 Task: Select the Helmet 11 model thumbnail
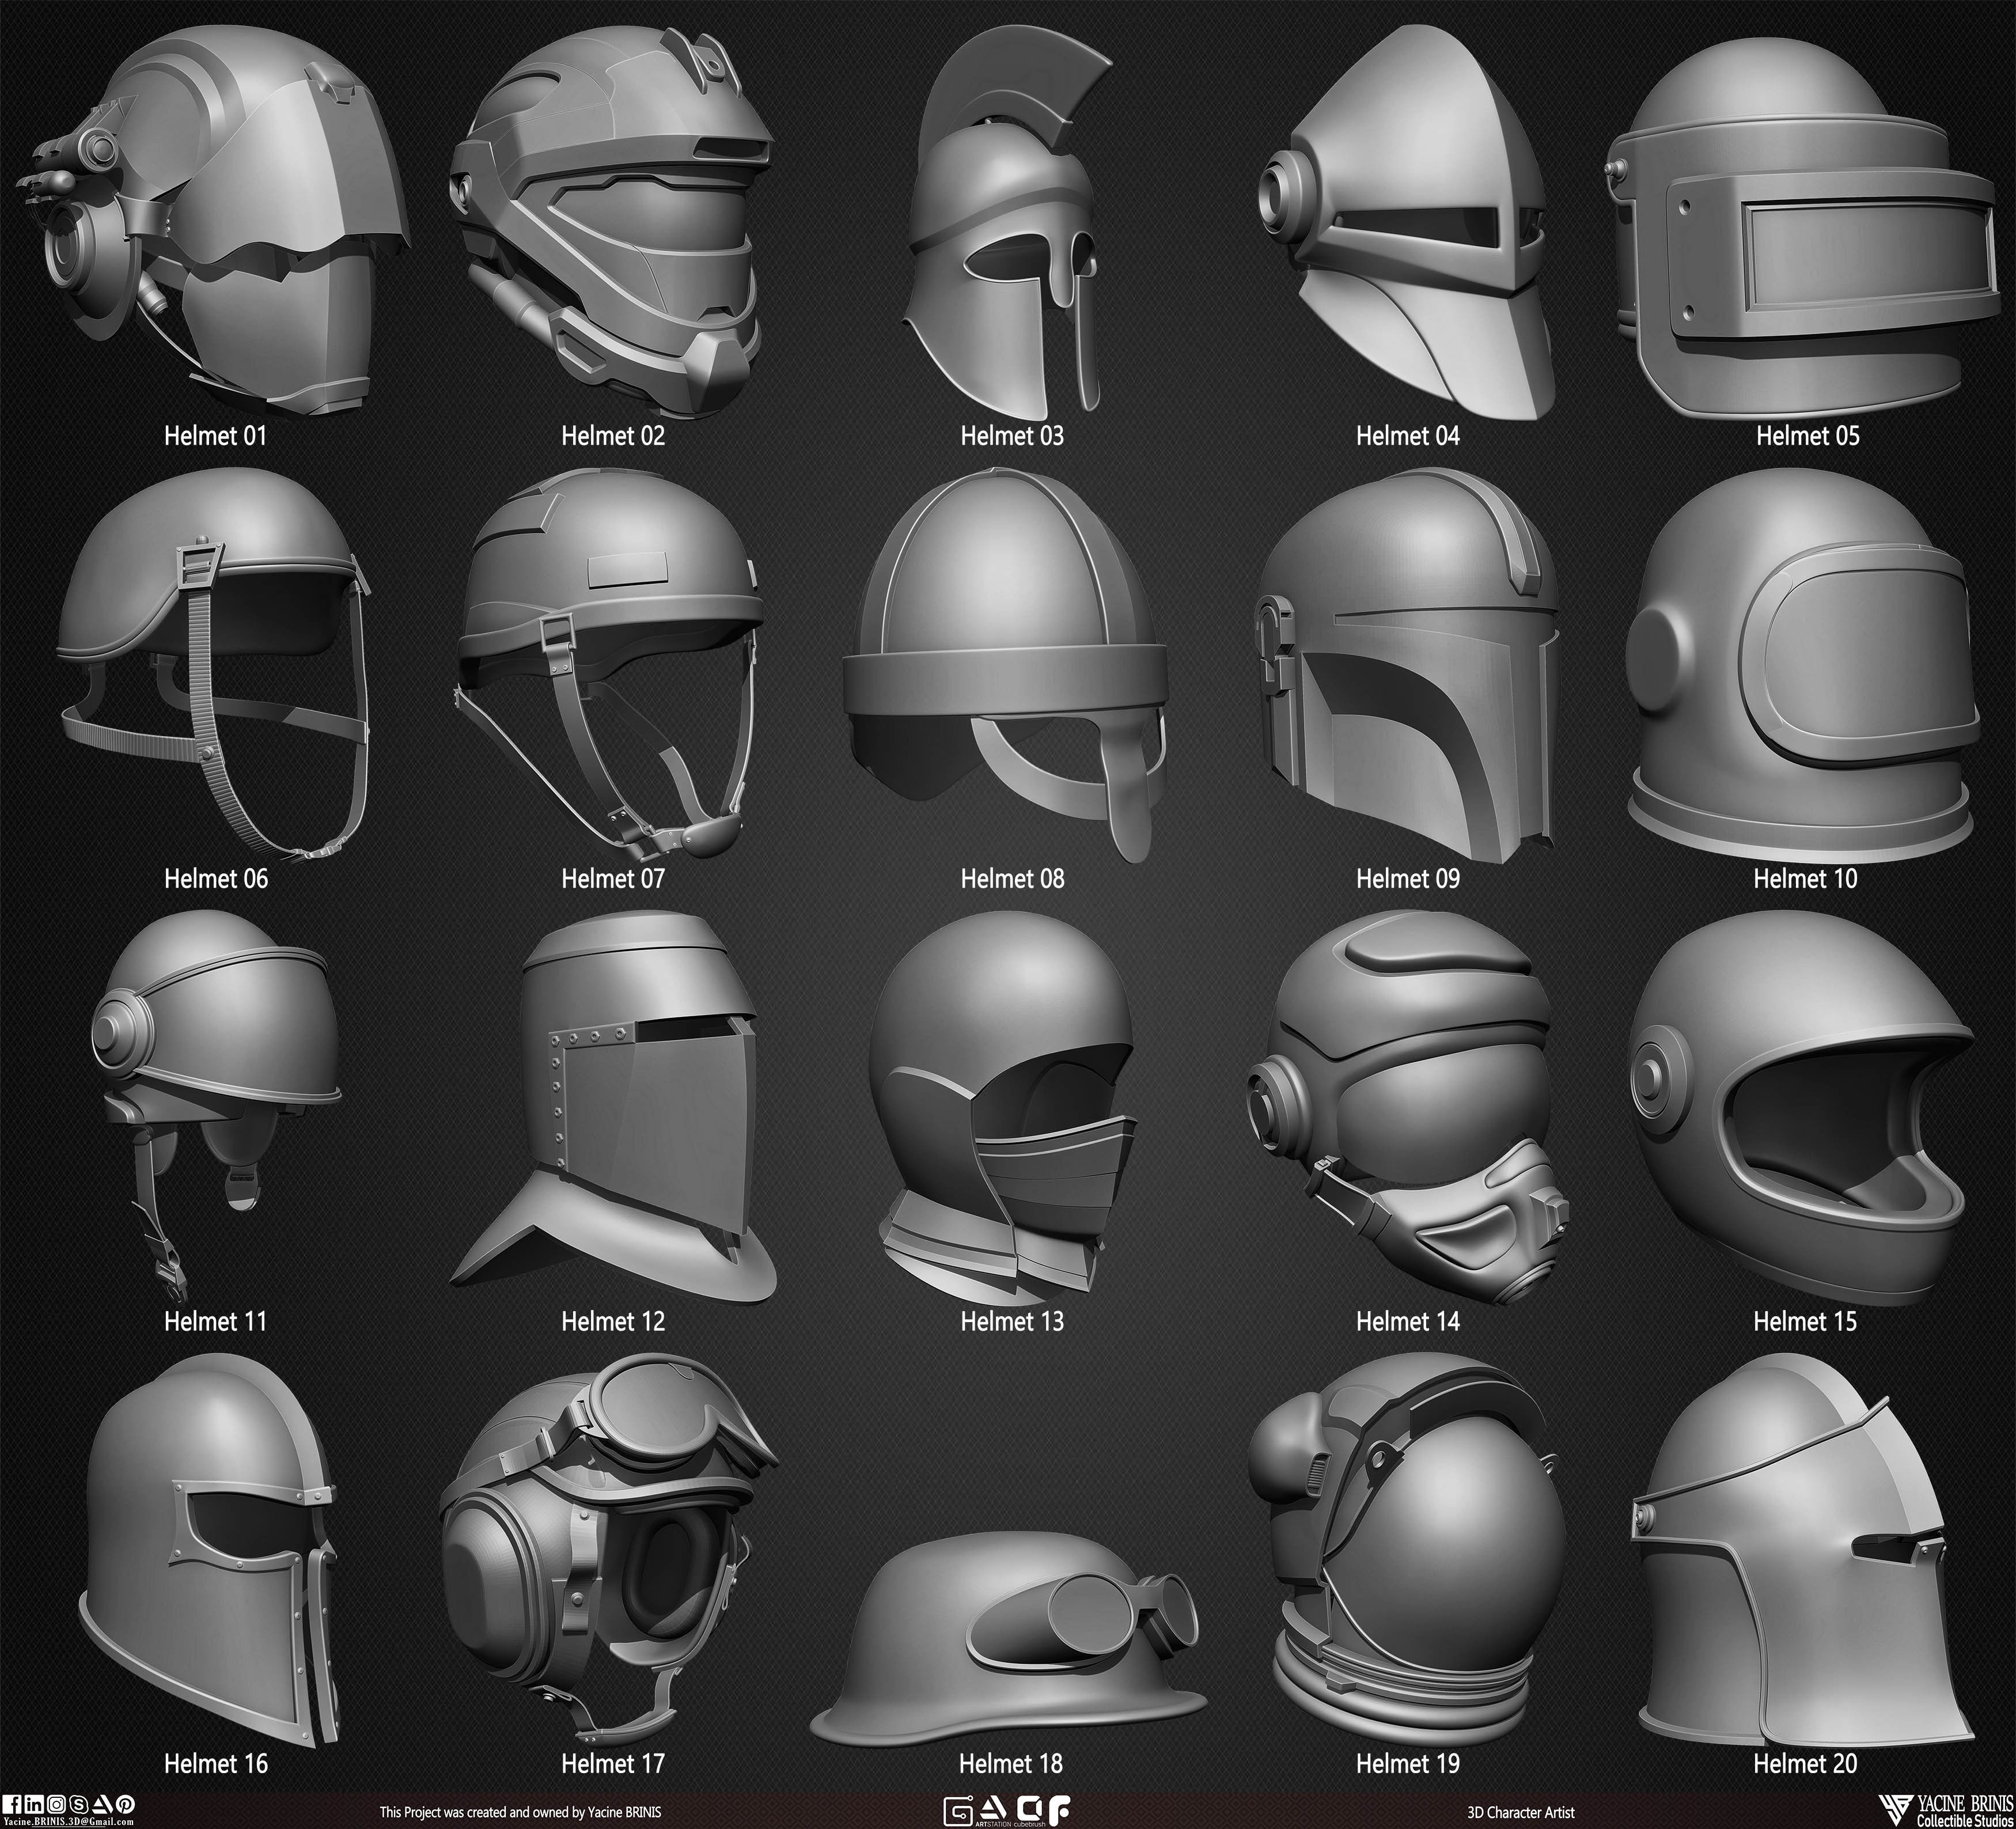point(218,1105)
